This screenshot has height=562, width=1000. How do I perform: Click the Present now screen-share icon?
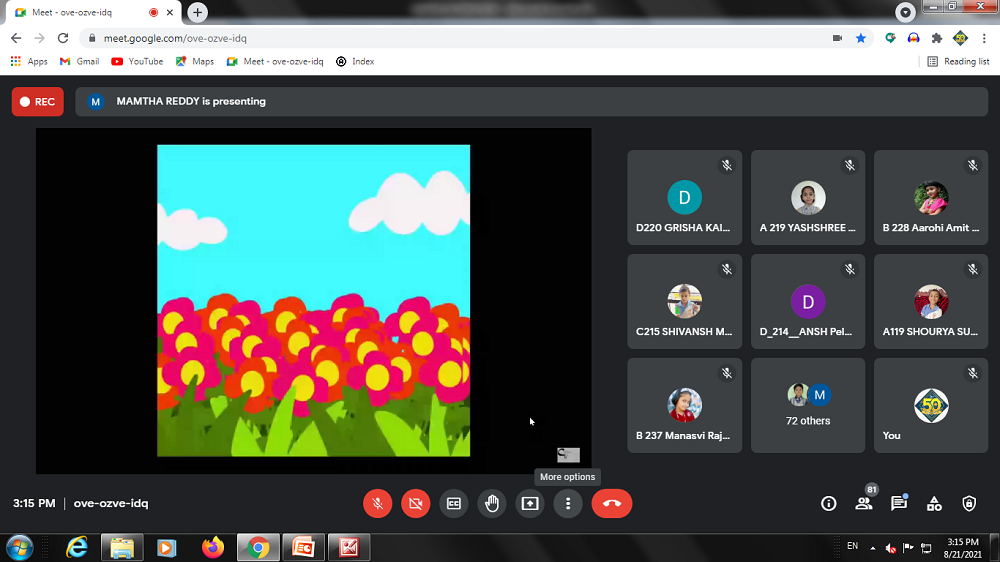tap(530, 504)
